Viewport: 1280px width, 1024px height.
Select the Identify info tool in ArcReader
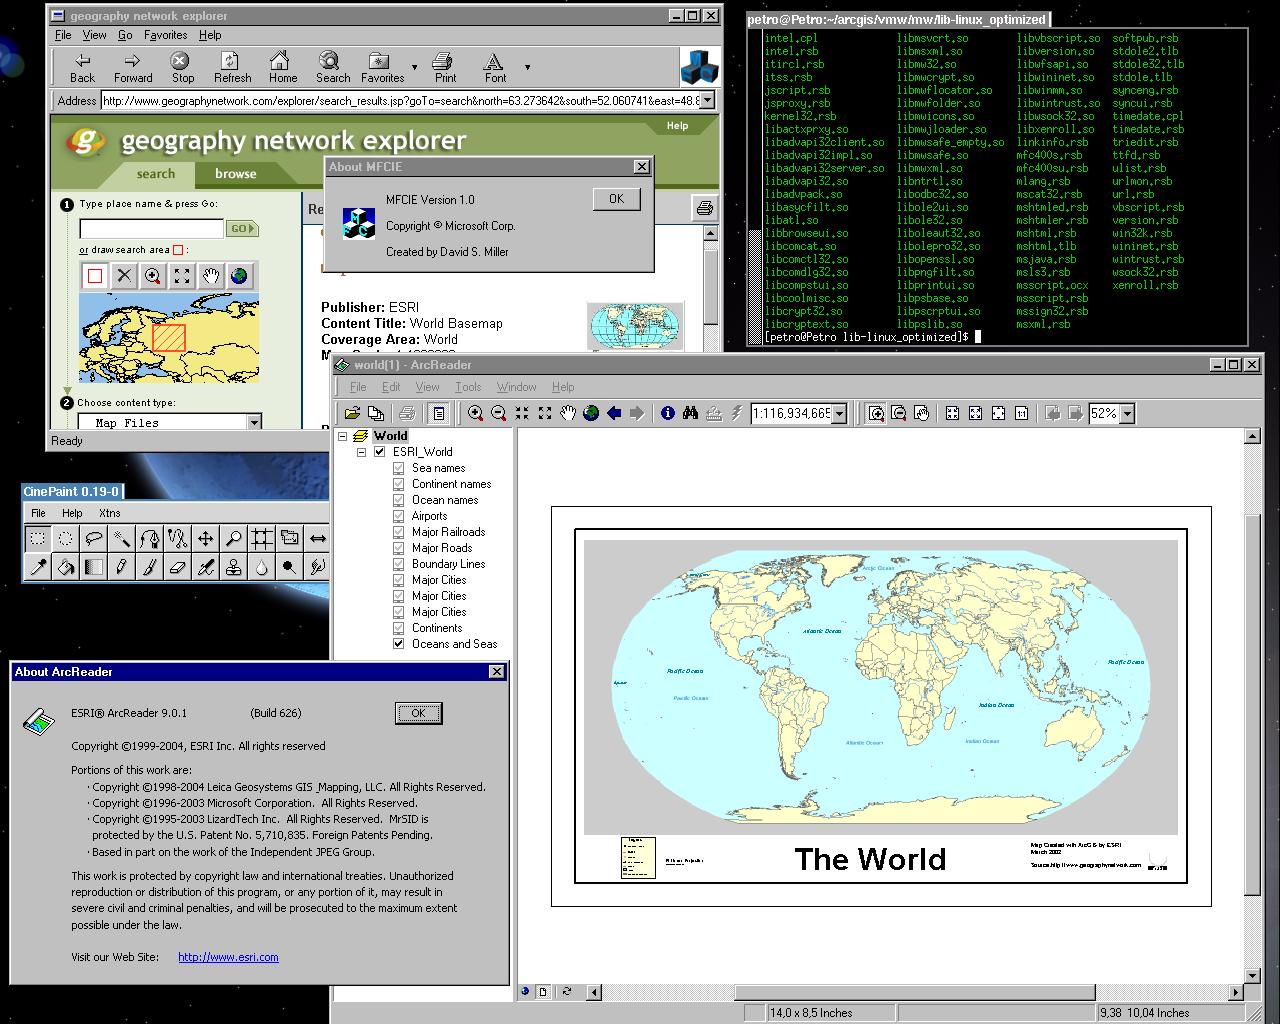(x=668, y=413)
